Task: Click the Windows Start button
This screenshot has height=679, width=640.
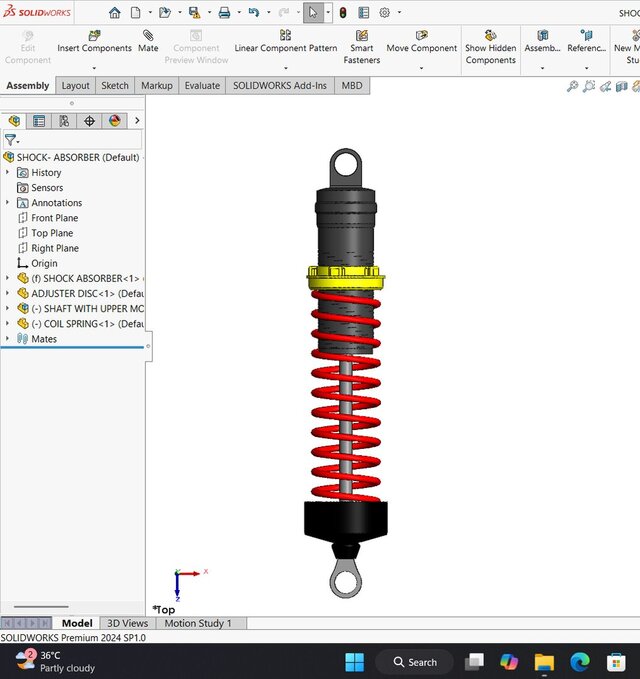Action: [x=355, y=662]
